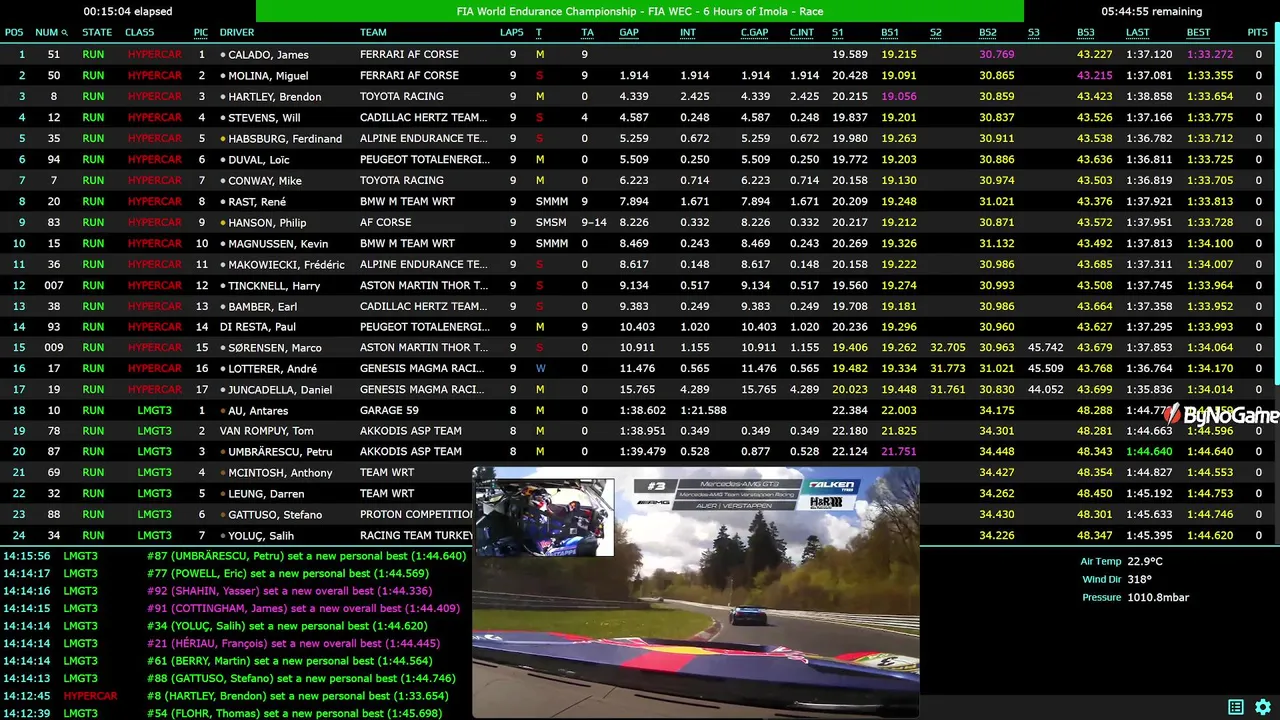Click the C.GAP column header
Viewport: 1280px width, 720px height.
click(x=754, y=33)
